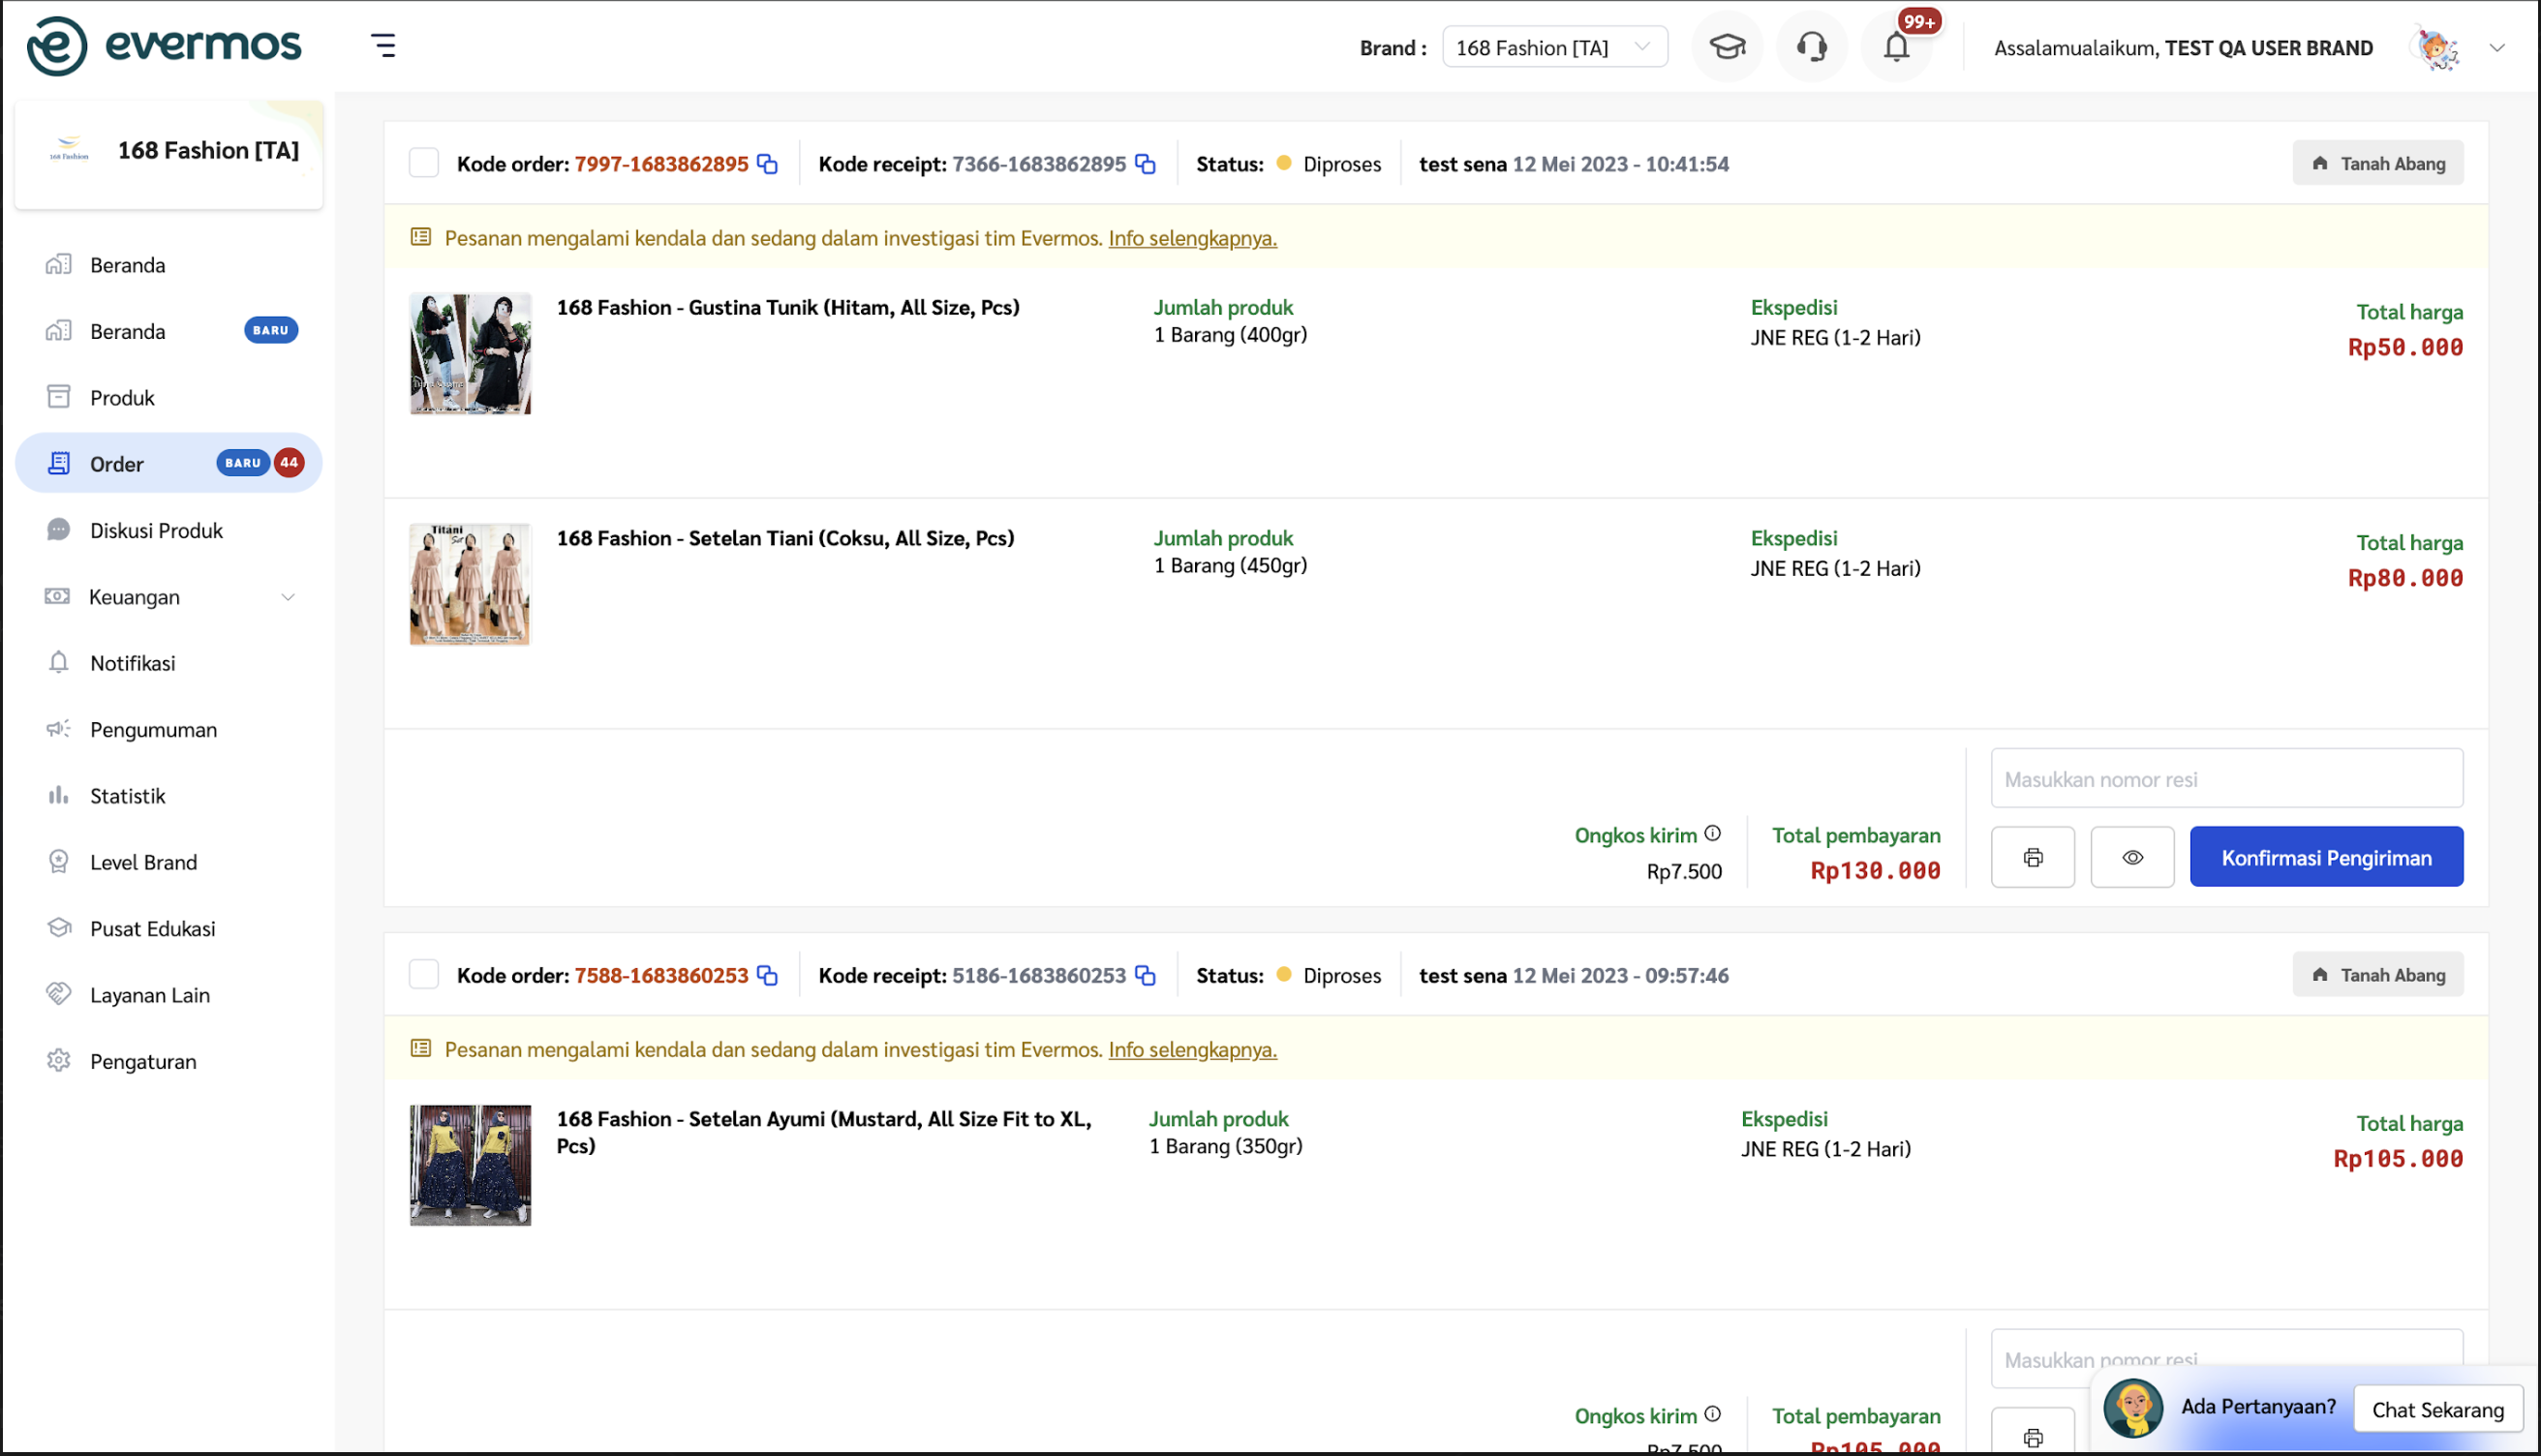Open the headset customer support icon
Screen dimensions: 2541x1456
(1811, 47)
